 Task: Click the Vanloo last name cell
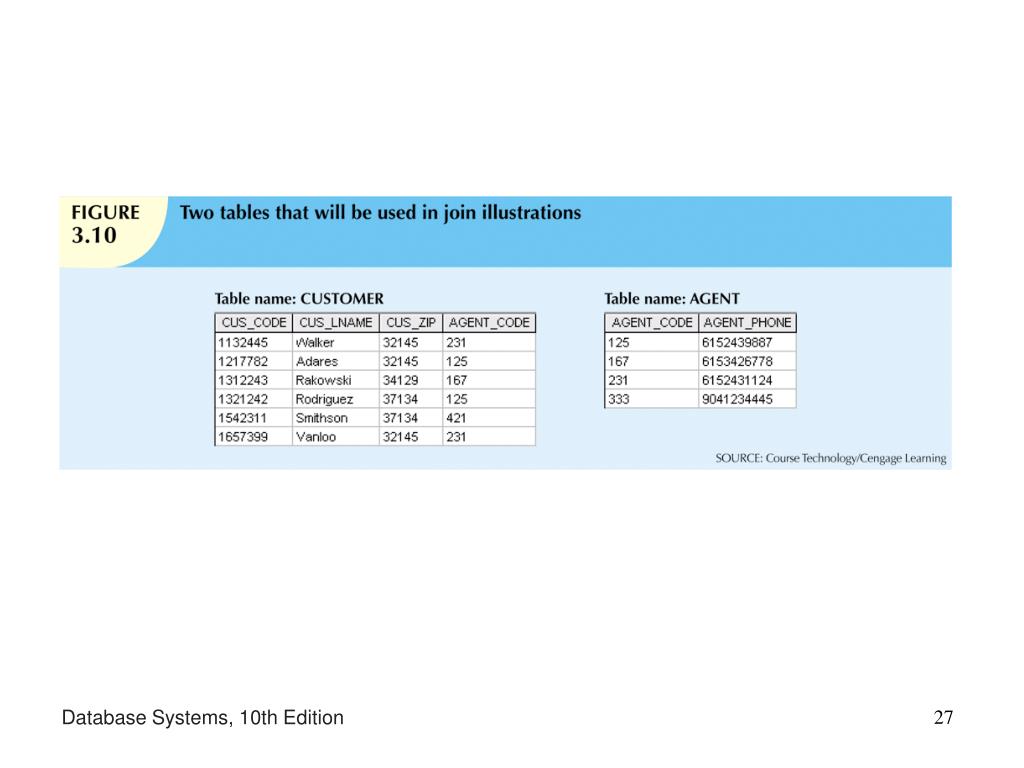tap(336, 437)
